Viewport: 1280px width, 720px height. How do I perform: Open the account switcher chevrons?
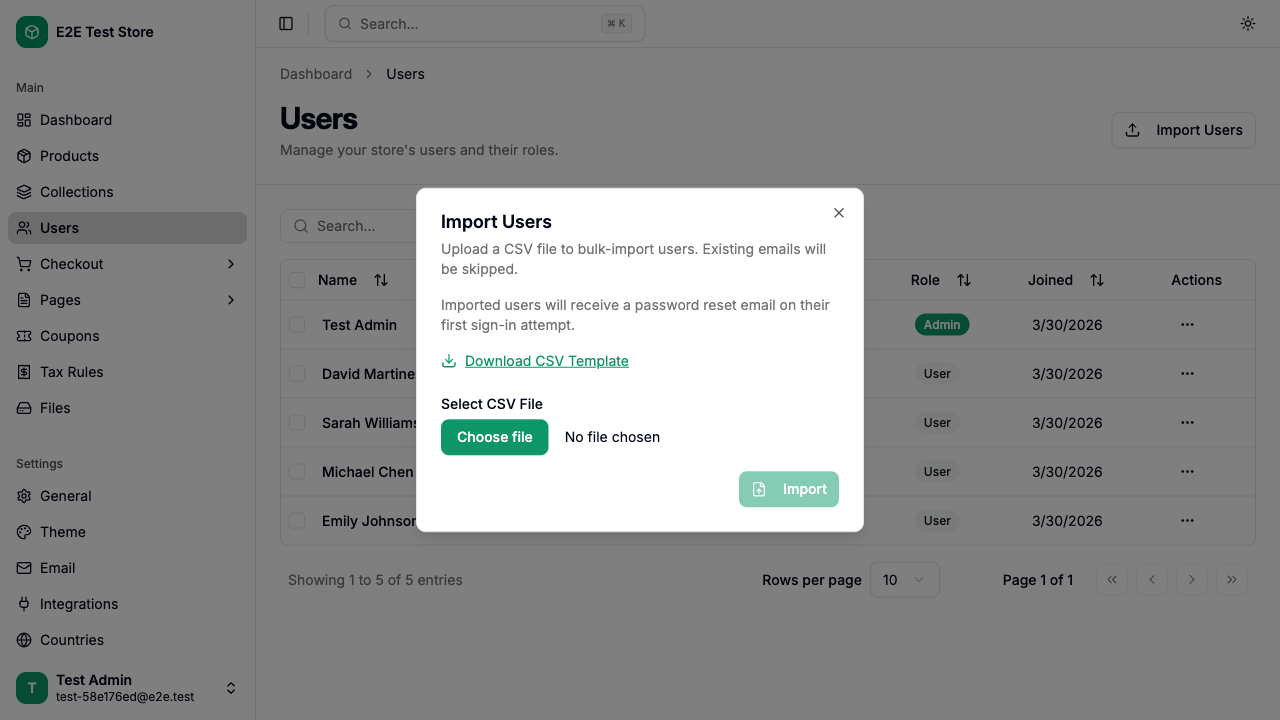[x=231, y=688]
